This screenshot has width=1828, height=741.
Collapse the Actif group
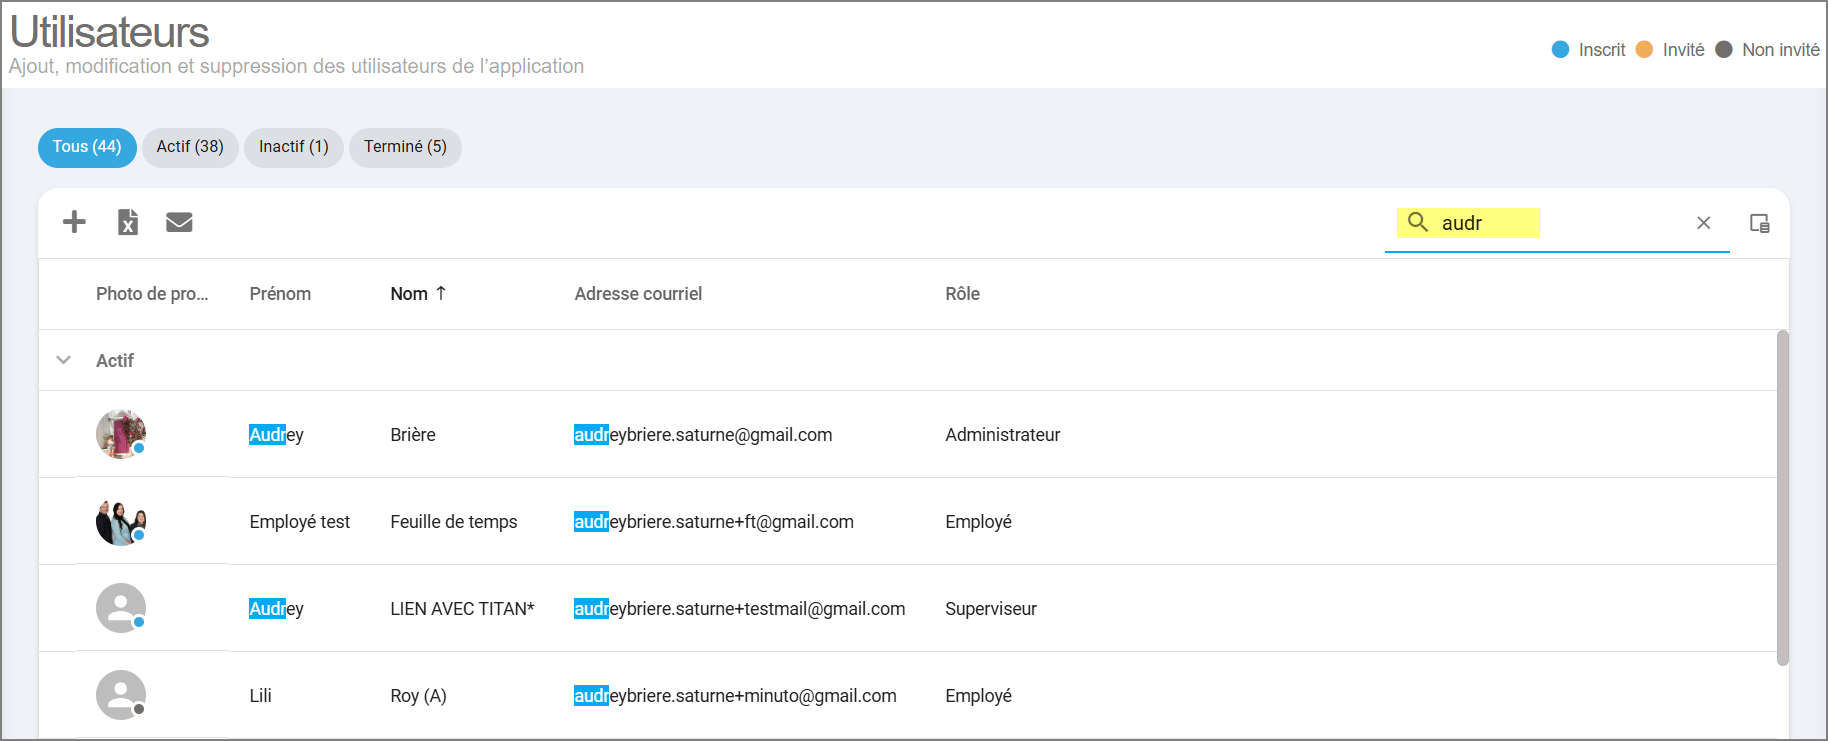(x=64, y=360)
